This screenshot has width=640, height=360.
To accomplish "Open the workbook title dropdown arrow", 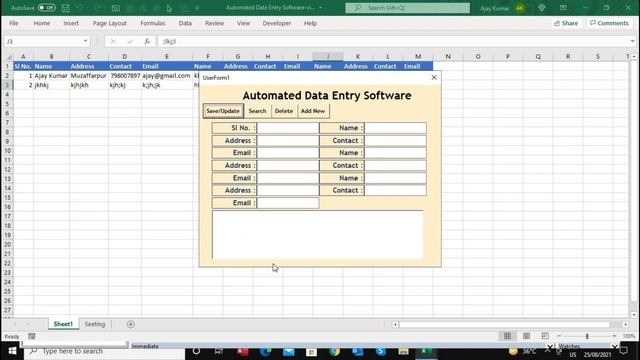I will point(320,8).
